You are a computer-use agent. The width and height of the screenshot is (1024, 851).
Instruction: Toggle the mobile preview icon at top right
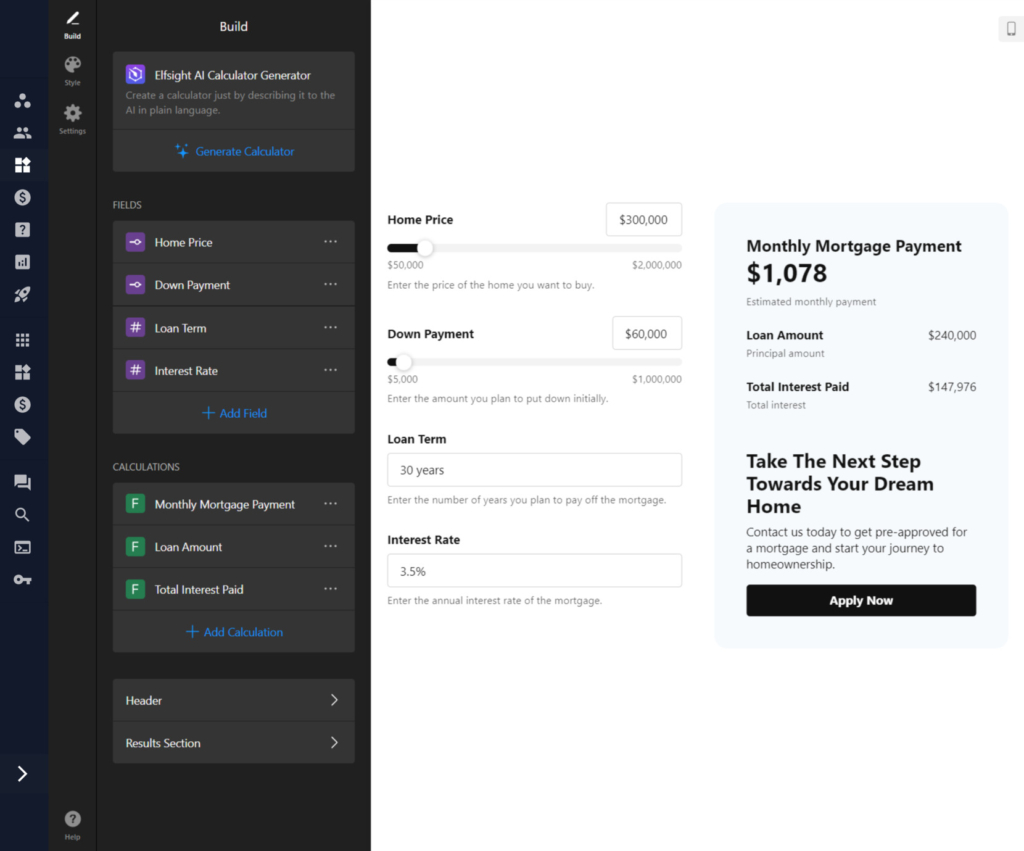coord(1009,28)
